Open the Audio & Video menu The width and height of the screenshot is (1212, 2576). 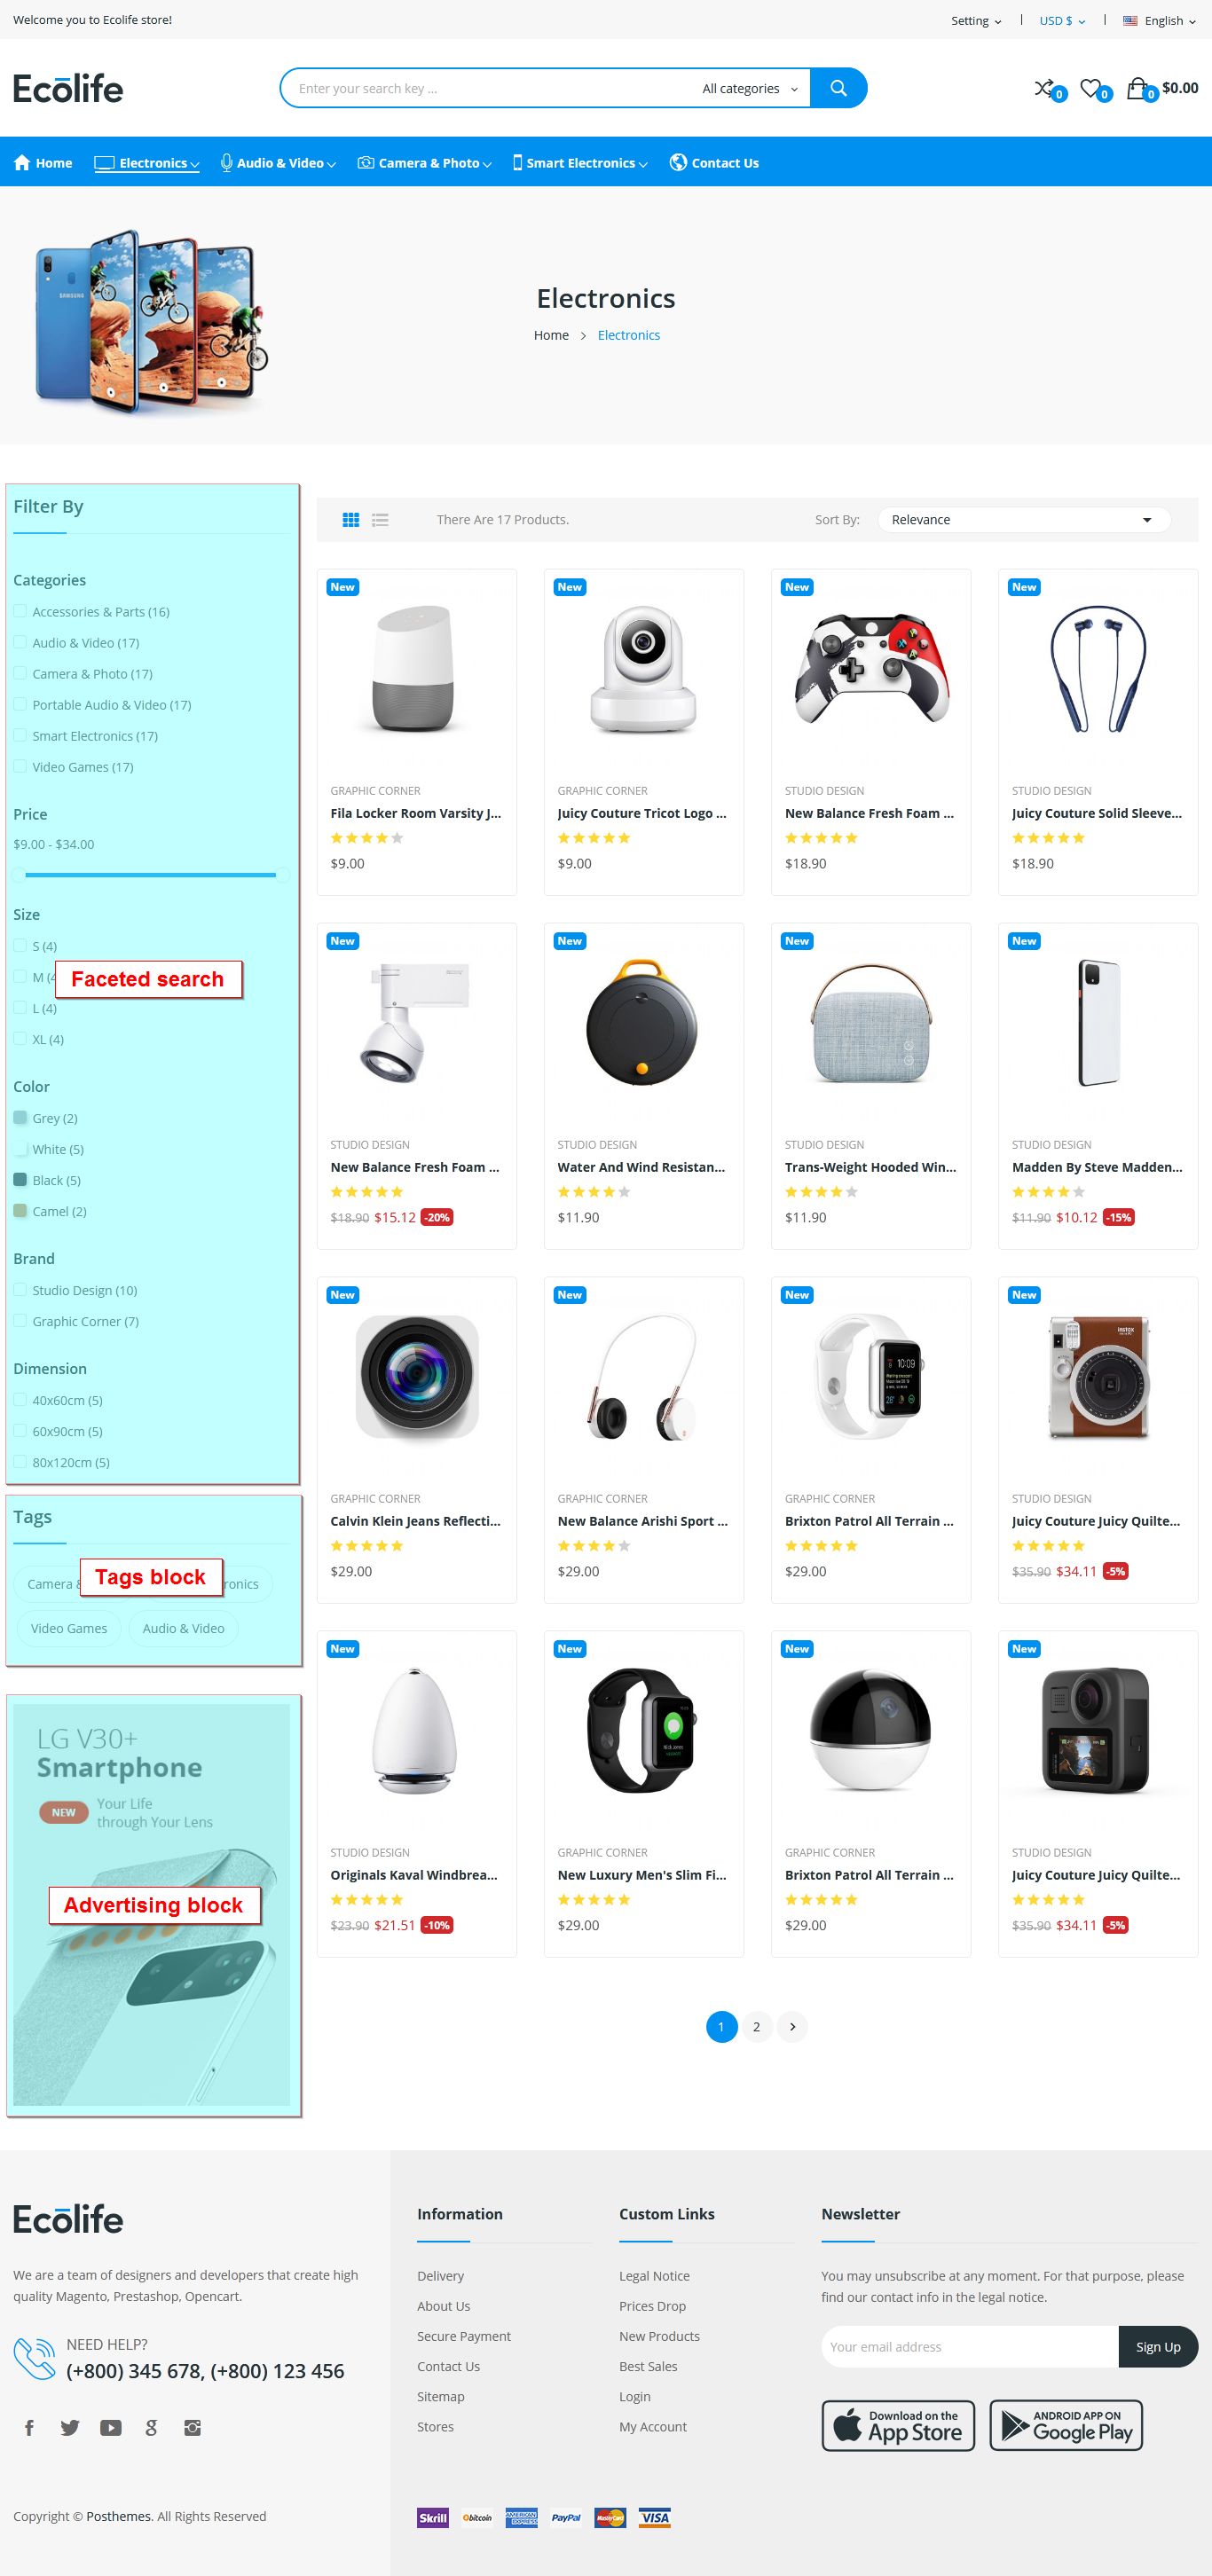(278, 163)
